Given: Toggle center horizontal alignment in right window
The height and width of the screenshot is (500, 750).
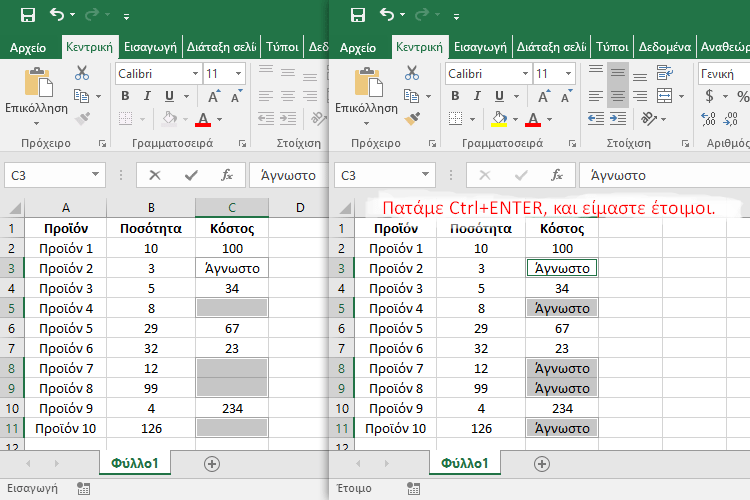Looking at the screenshot, I should pyautogui.click(x=618, y=96).
